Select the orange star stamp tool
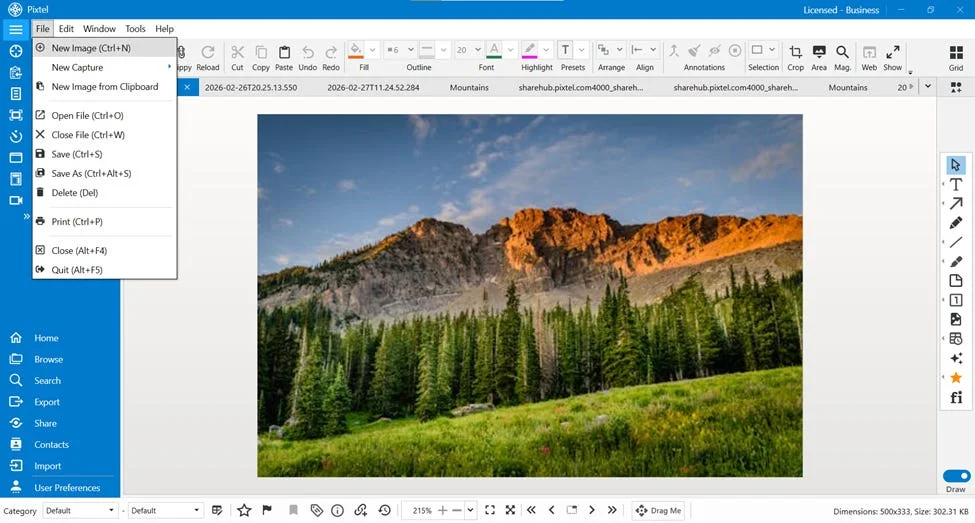The image size is (975, 523). 956,377
